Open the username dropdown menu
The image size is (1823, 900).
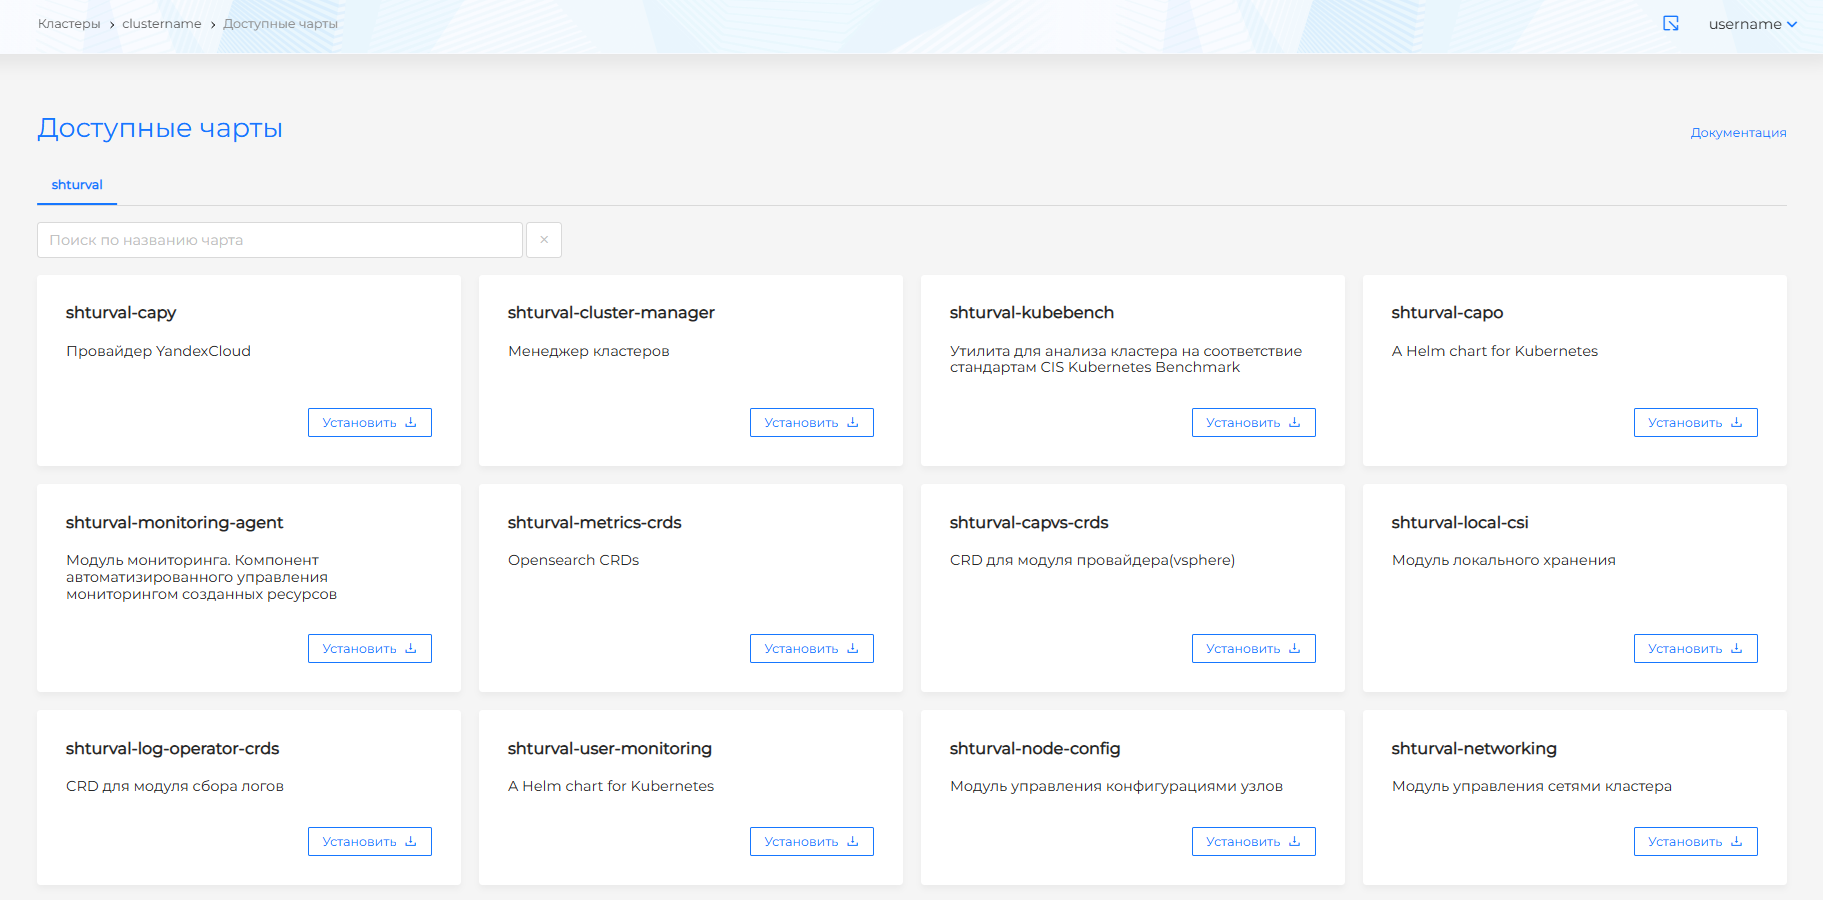(1752, 24)
